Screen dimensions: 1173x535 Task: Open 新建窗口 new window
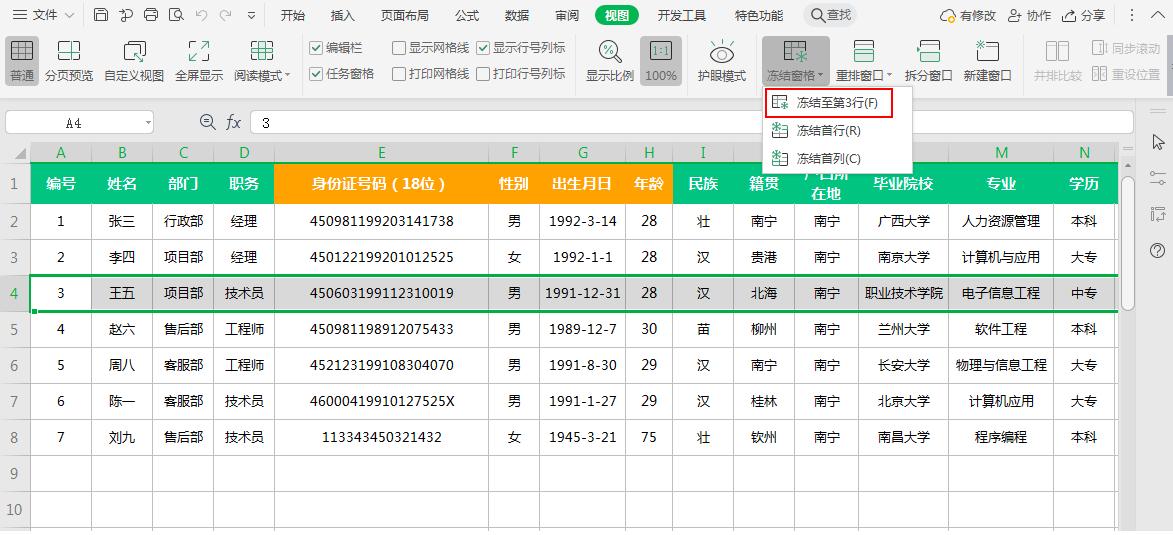point(987,60)
